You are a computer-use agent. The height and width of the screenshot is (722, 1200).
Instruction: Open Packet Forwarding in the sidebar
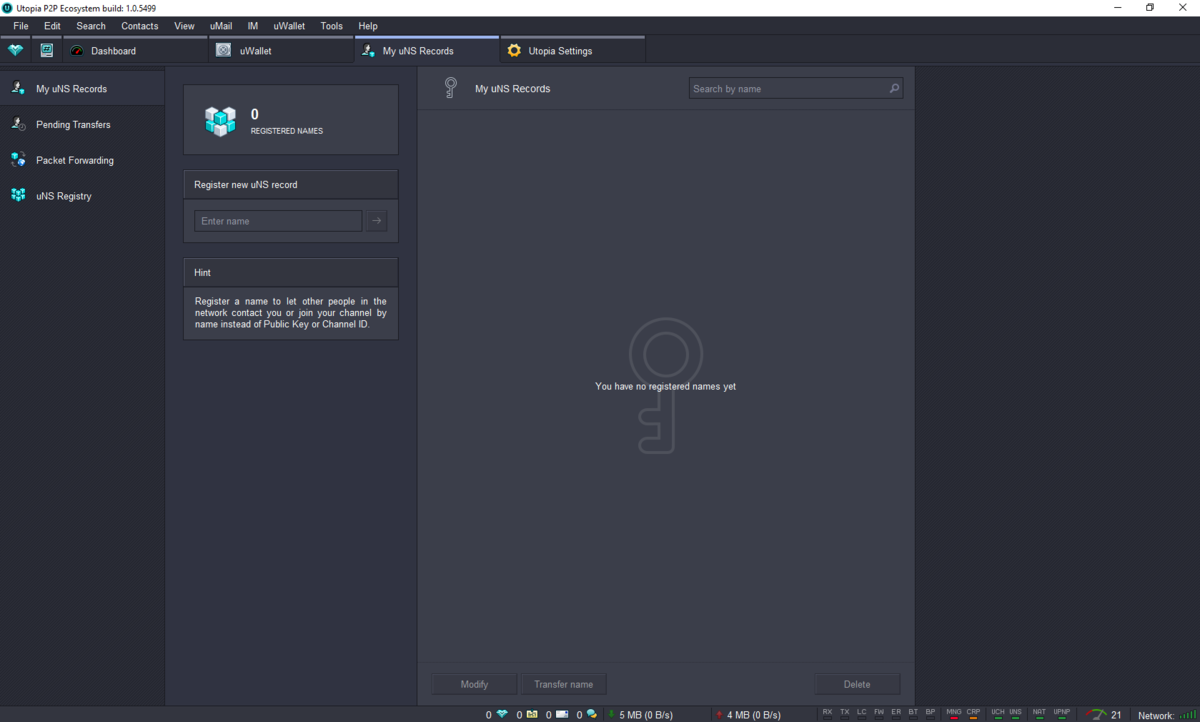82,160
